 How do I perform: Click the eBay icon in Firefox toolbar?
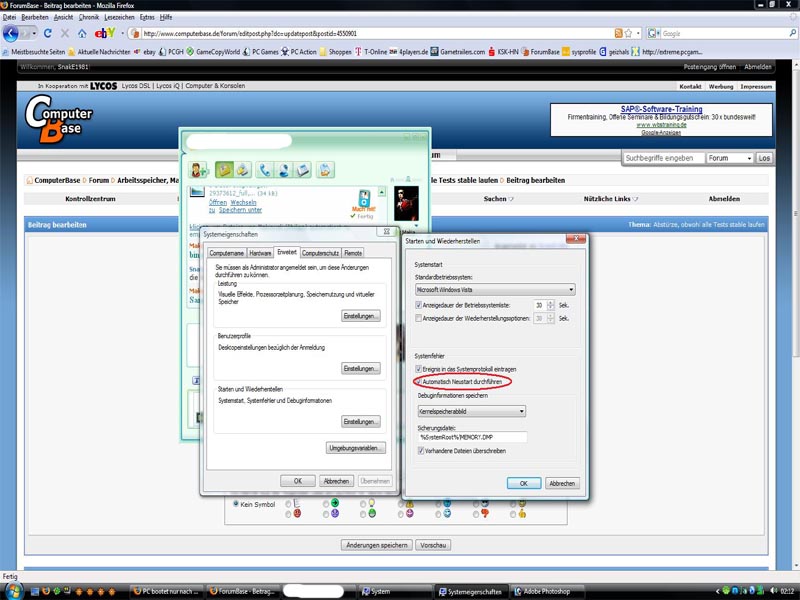(105, 33)
